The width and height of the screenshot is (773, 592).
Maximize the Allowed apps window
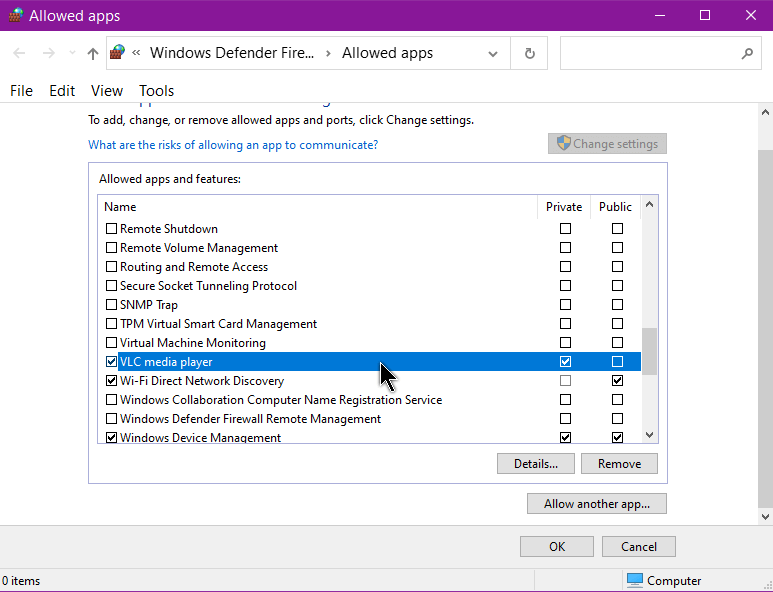705,15
